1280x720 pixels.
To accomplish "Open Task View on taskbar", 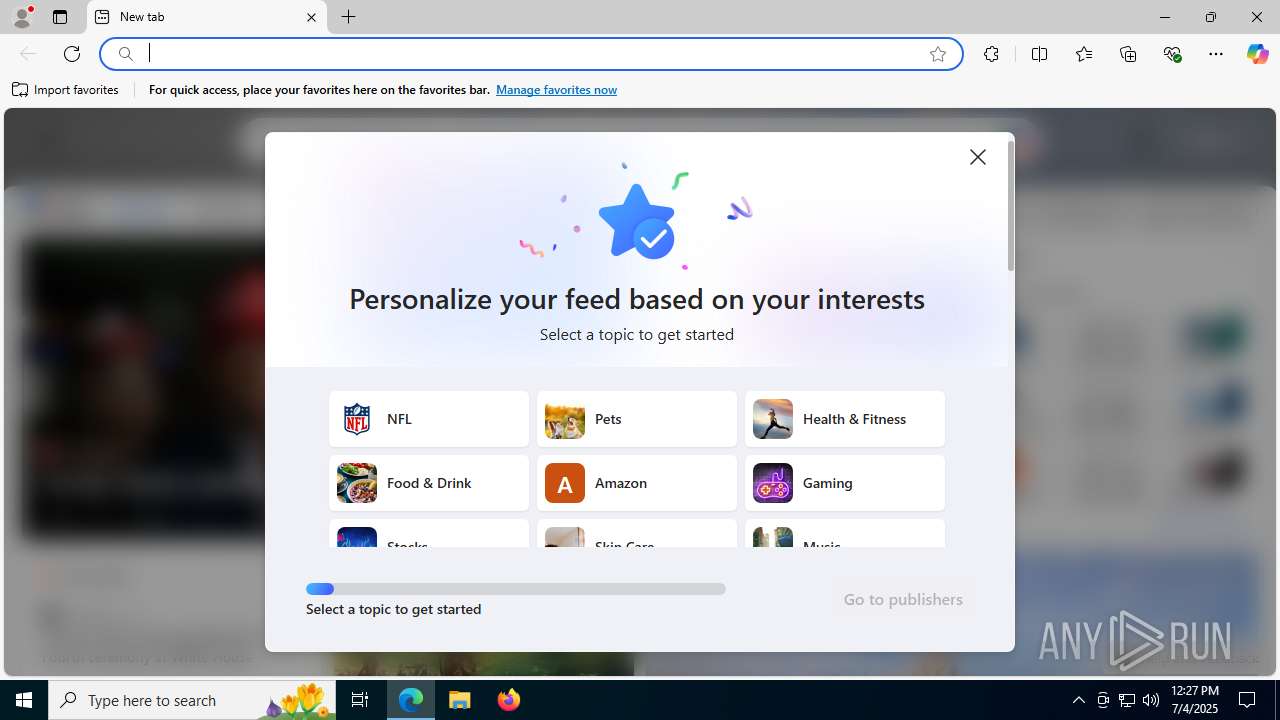I will pyautogui.click(x=360, y=700).
